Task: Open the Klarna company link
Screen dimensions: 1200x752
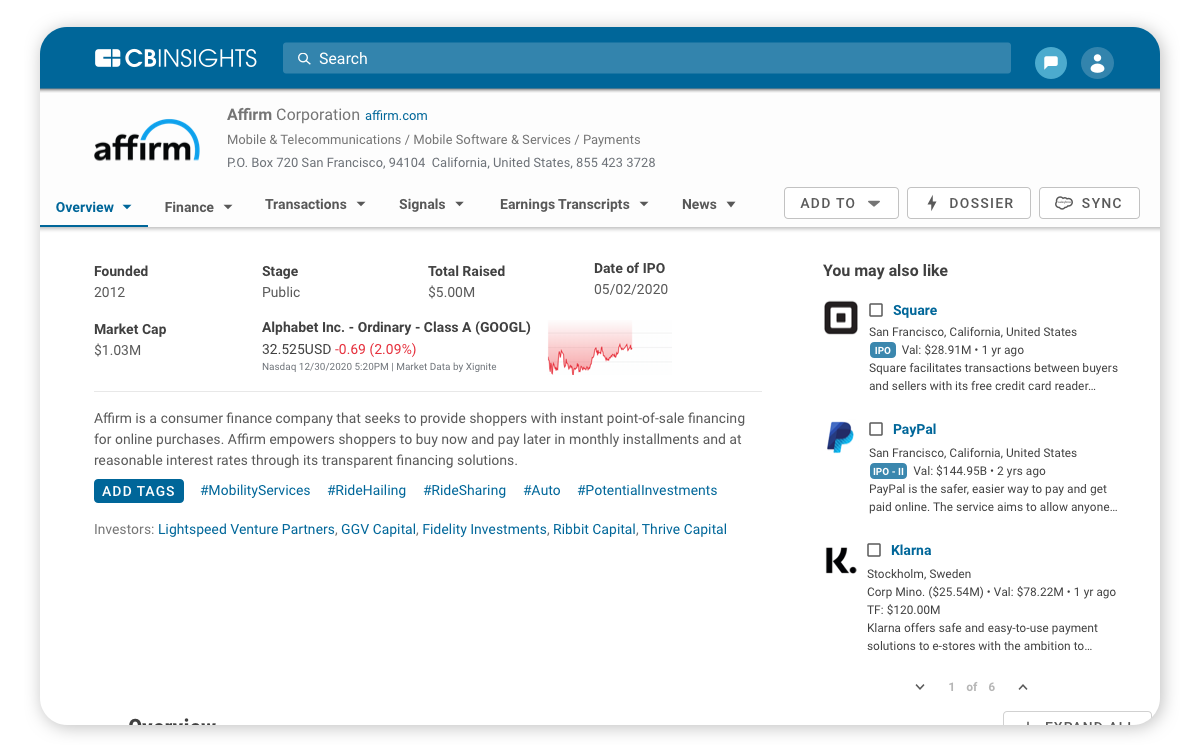Action: point(911,550)
